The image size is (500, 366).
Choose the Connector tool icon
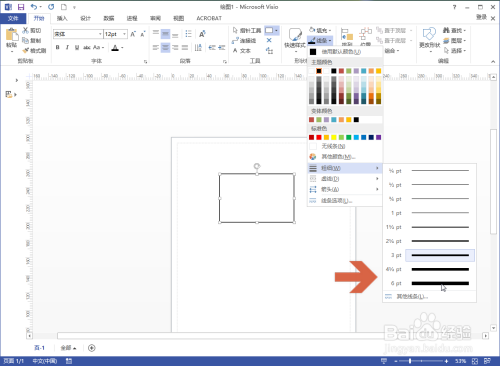click(235, 41)
